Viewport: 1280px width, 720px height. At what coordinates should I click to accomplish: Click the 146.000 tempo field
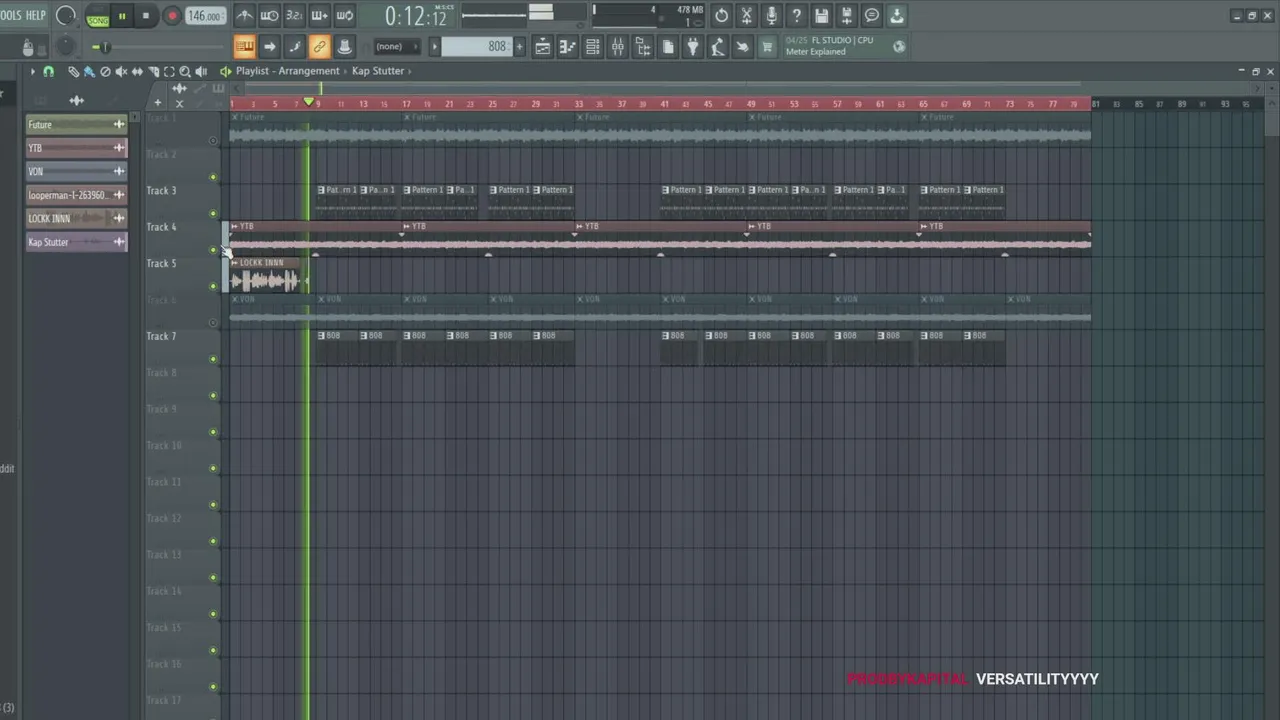[x=206, y=16]
